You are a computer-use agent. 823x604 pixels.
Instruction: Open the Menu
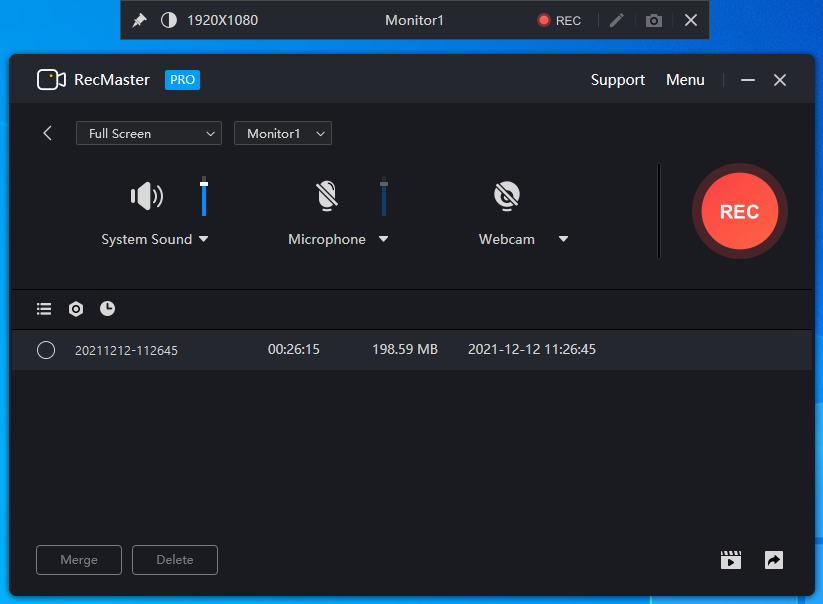click(685, 80)
